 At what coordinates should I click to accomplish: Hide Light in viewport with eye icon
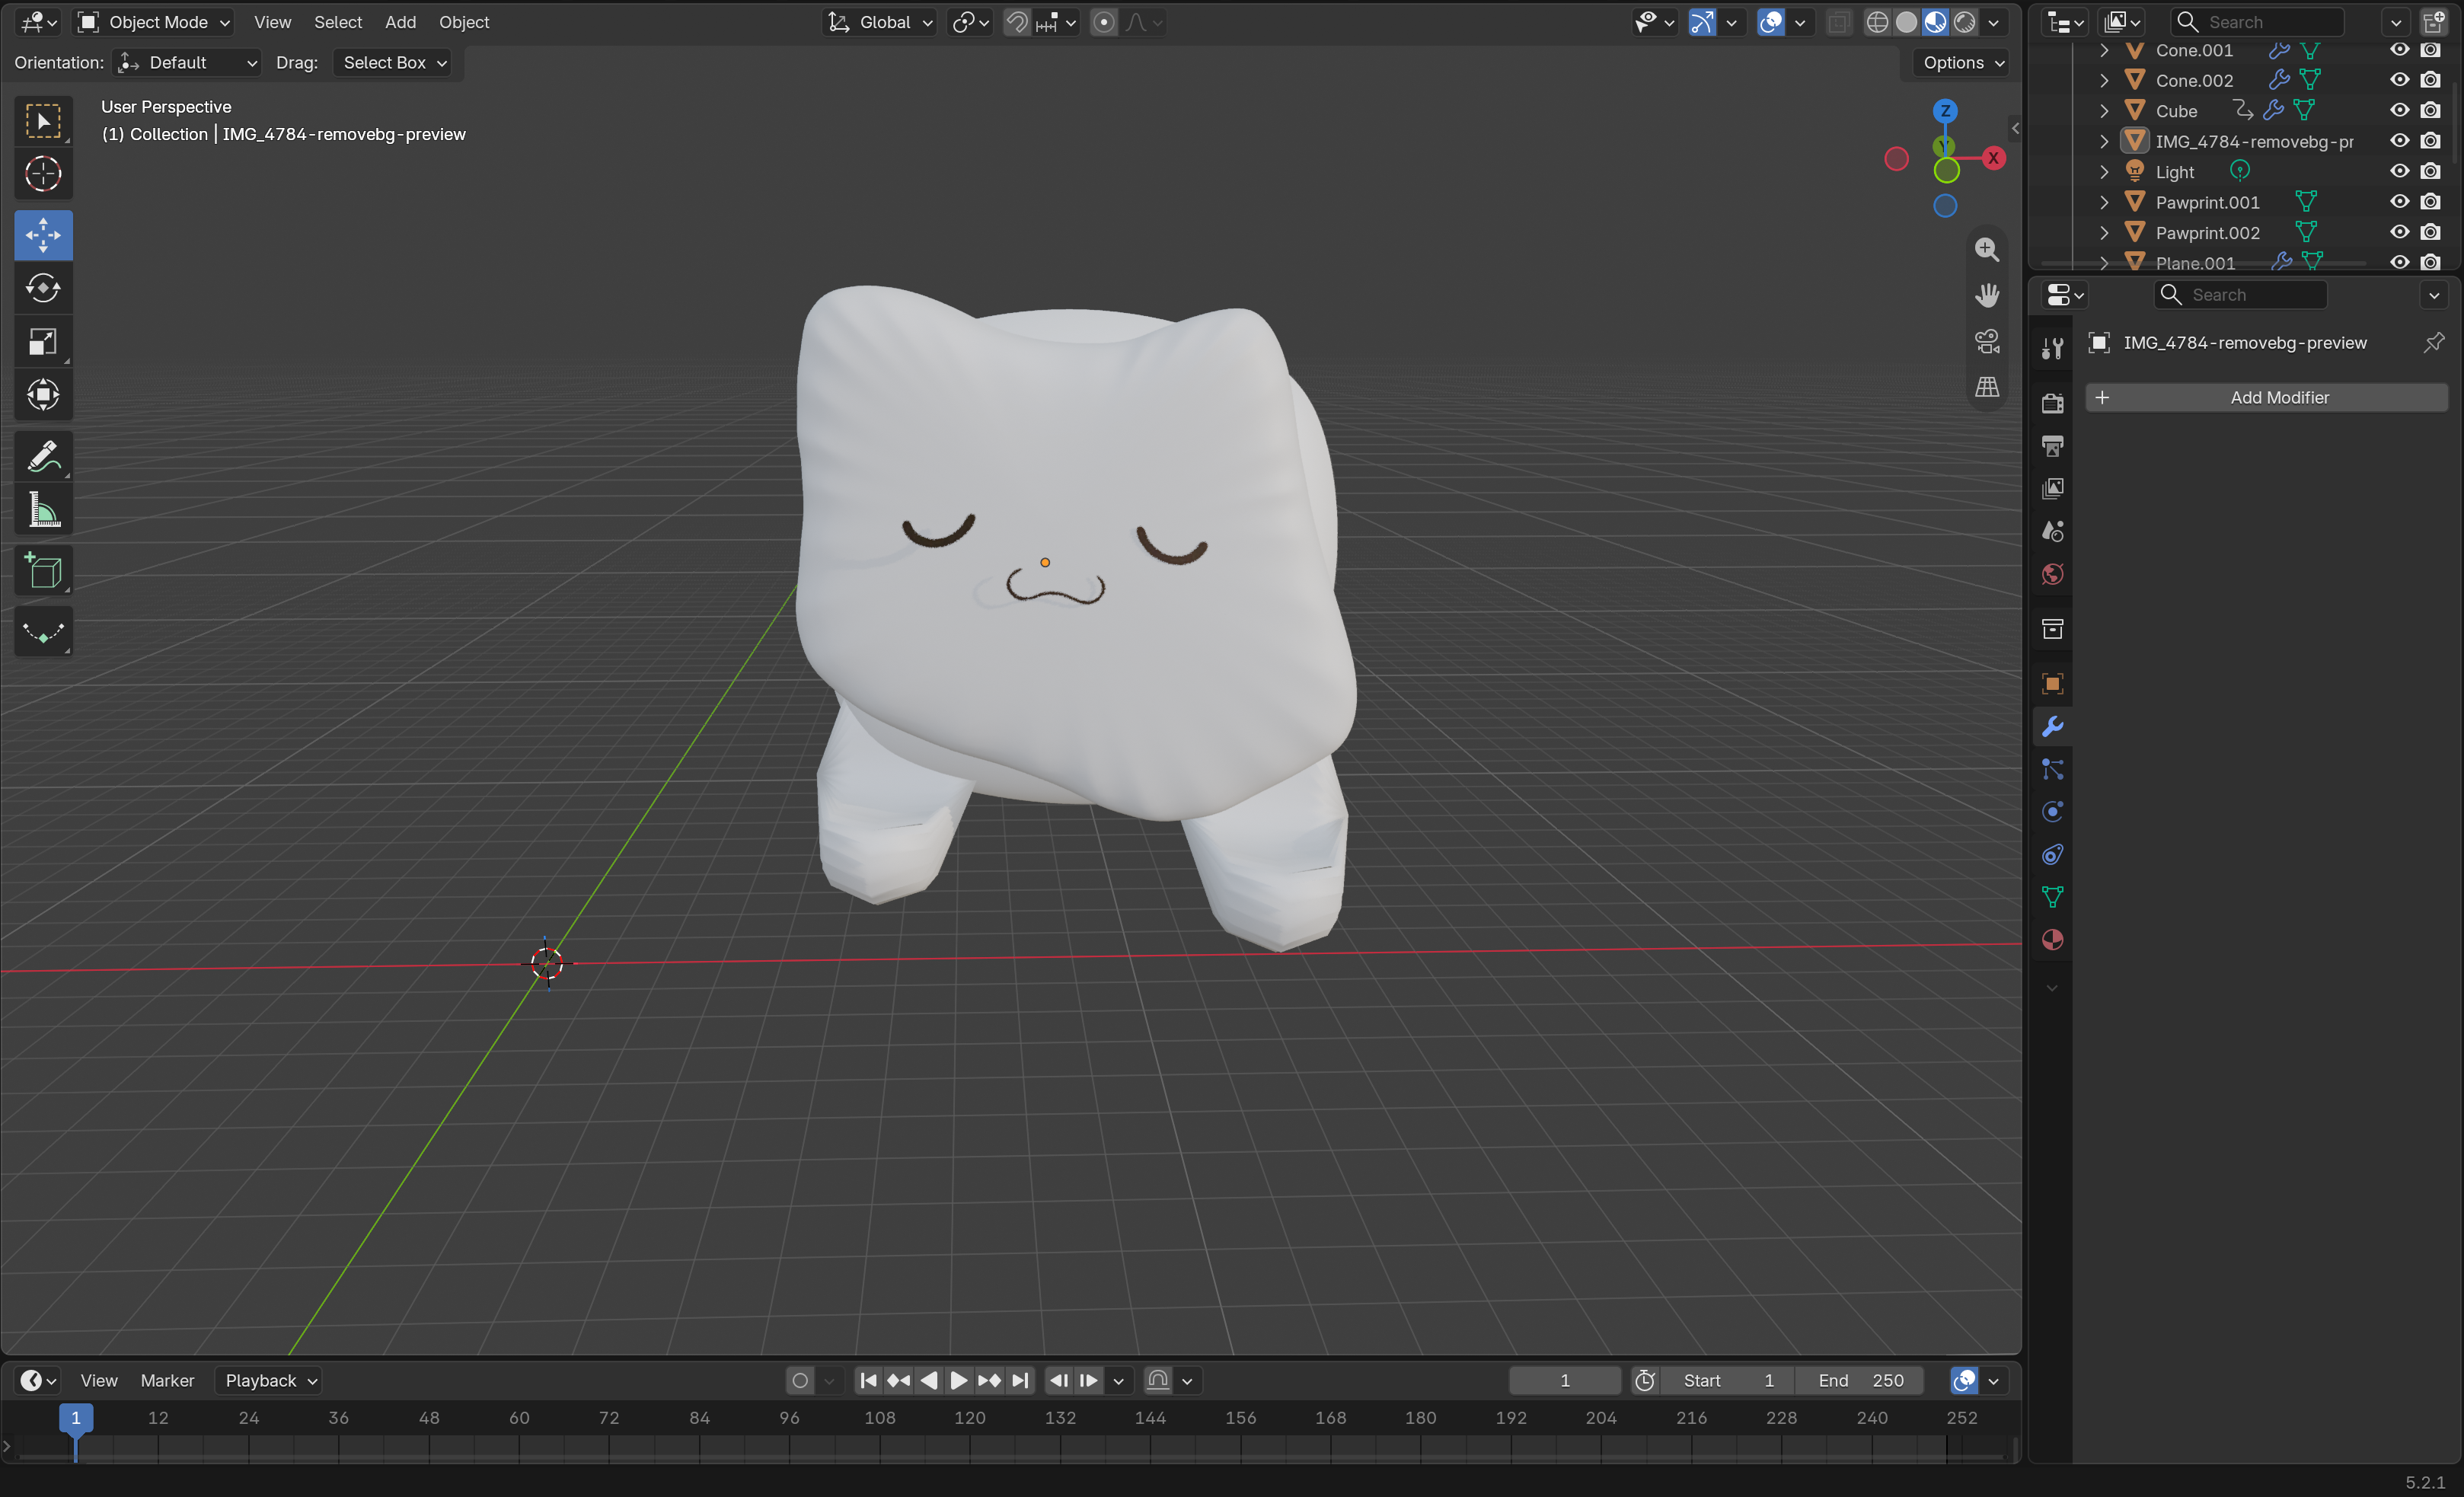coord(2399,172)
